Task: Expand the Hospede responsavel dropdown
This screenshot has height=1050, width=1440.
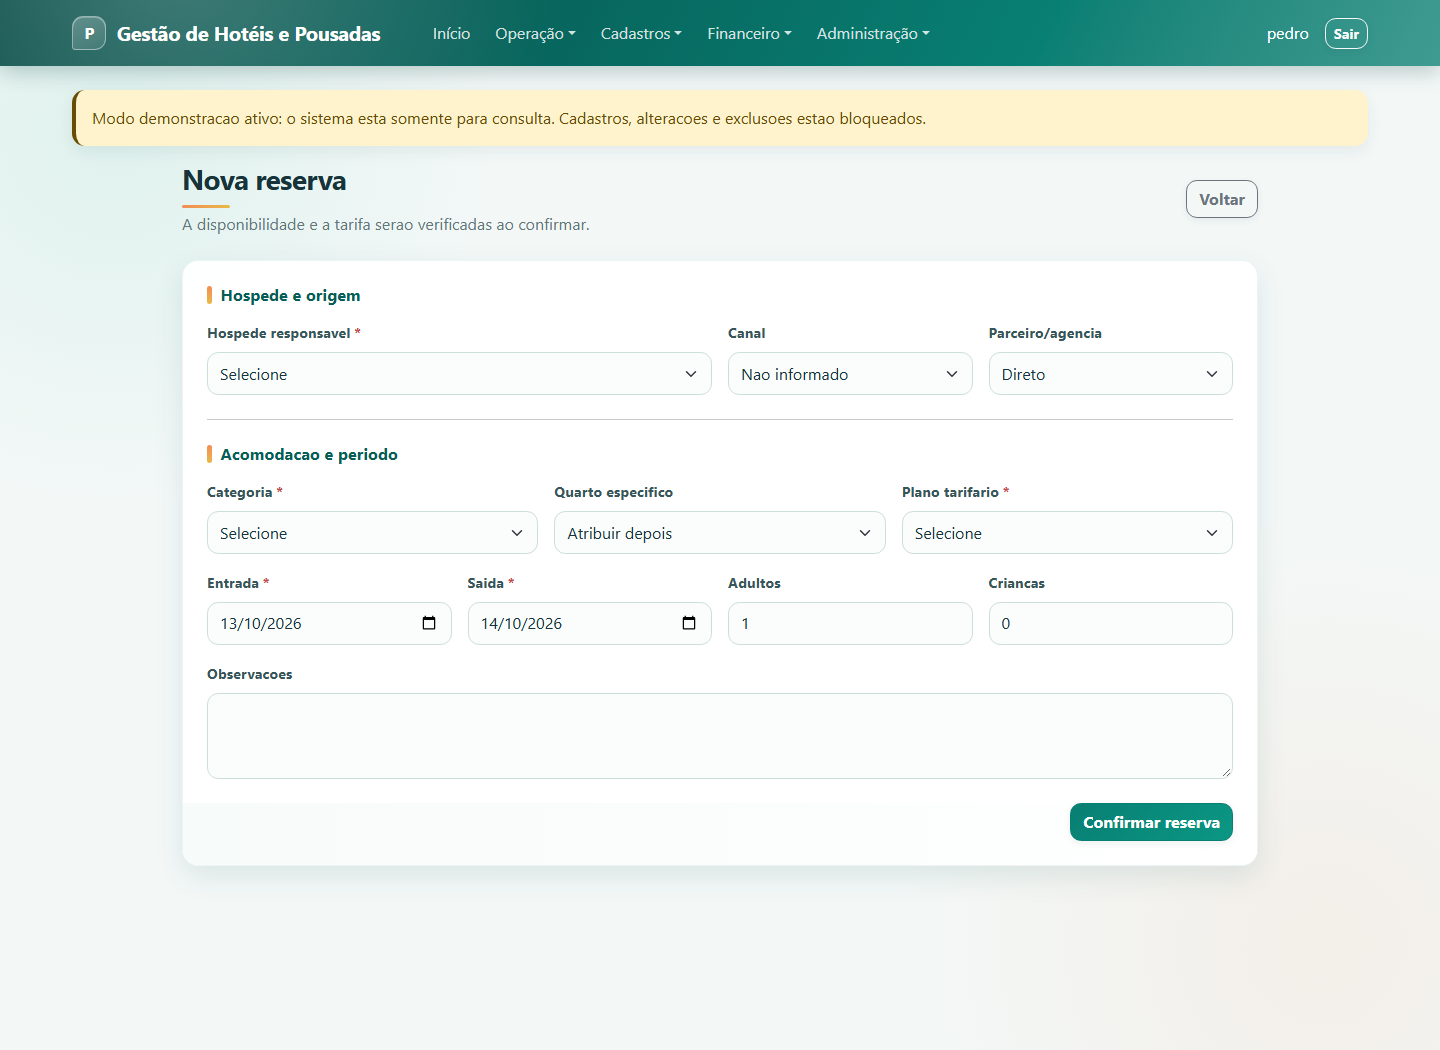Action: coord(459,374)
